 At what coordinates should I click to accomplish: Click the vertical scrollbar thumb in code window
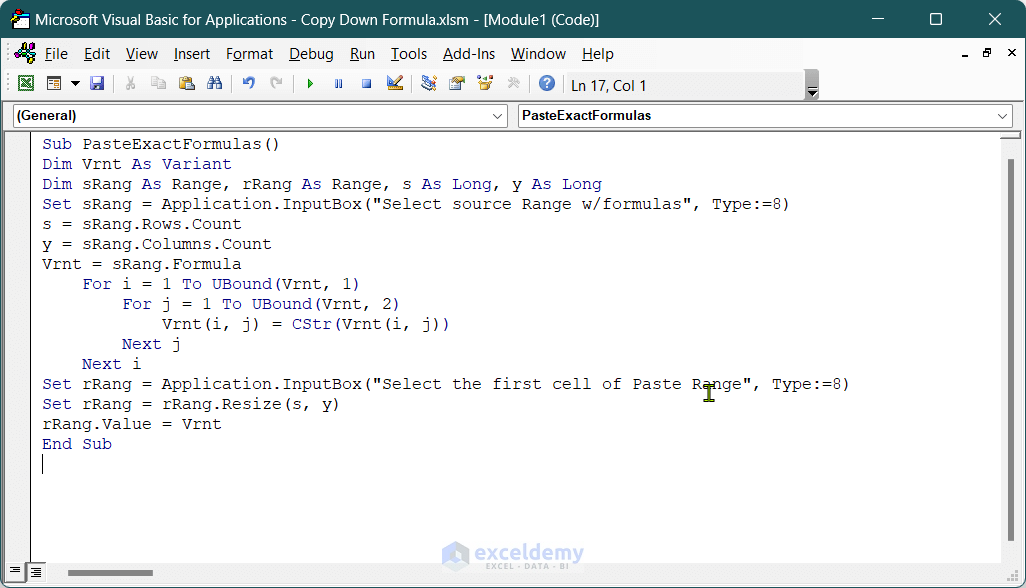(x=1011, y=350)
